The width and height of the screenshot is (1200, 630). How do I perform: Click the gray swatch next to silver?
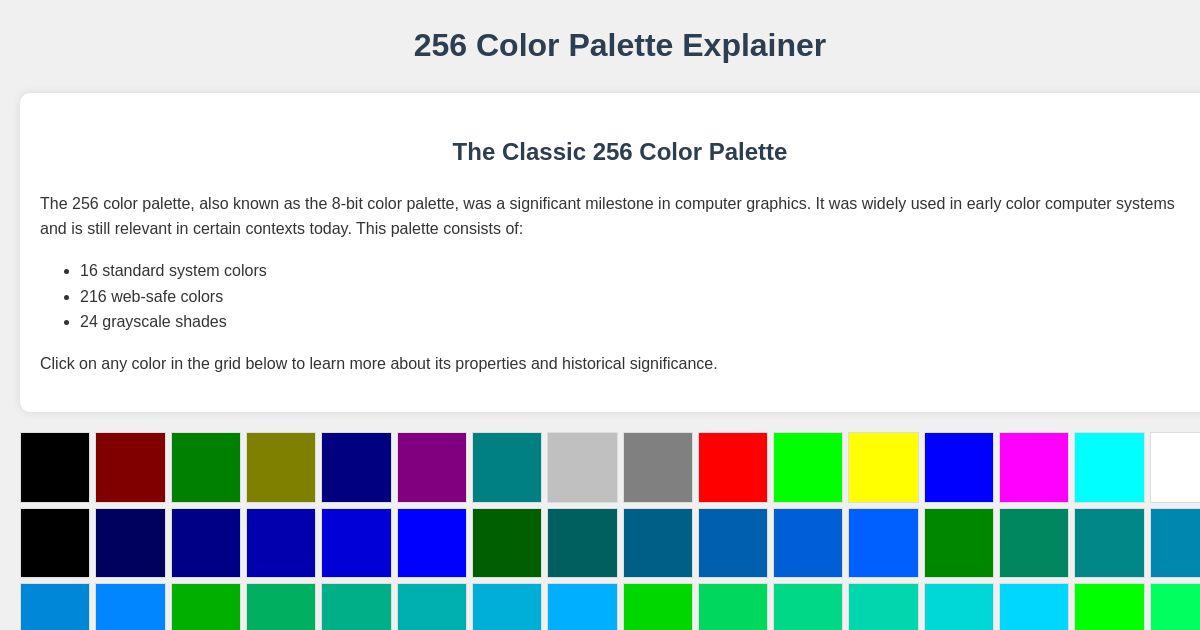tap(658, 467)
